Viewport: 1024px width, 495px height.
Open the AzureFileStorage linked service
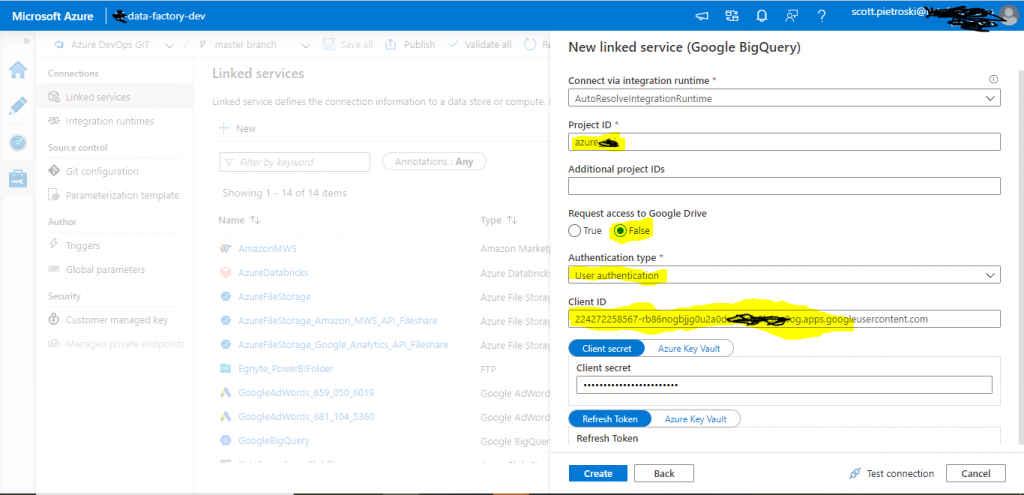click(x=274, y=296)
